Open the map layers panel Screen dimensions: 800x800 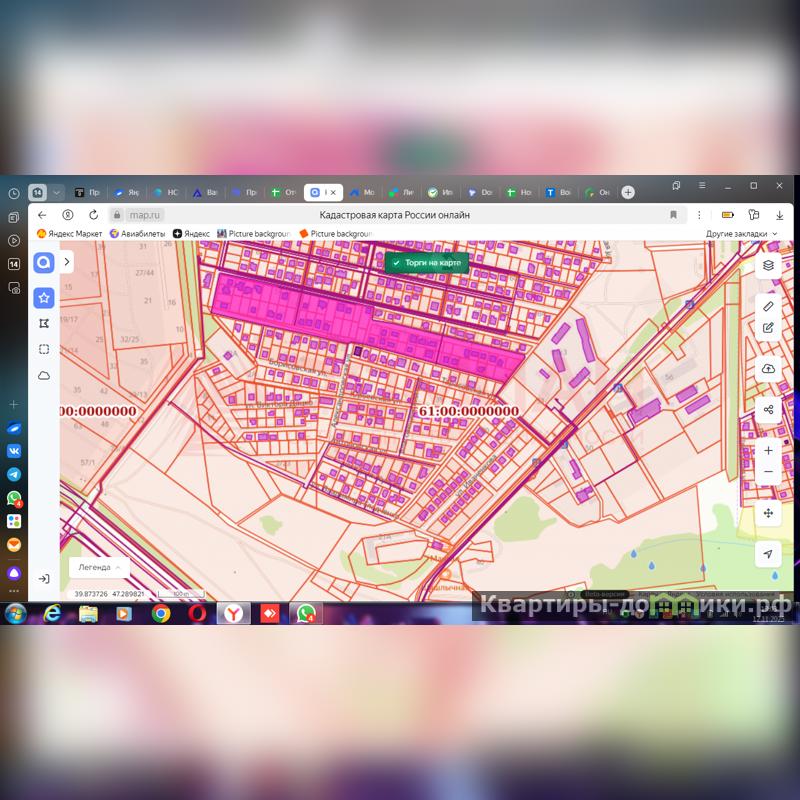pyautogui.click(x=768, y=265)
